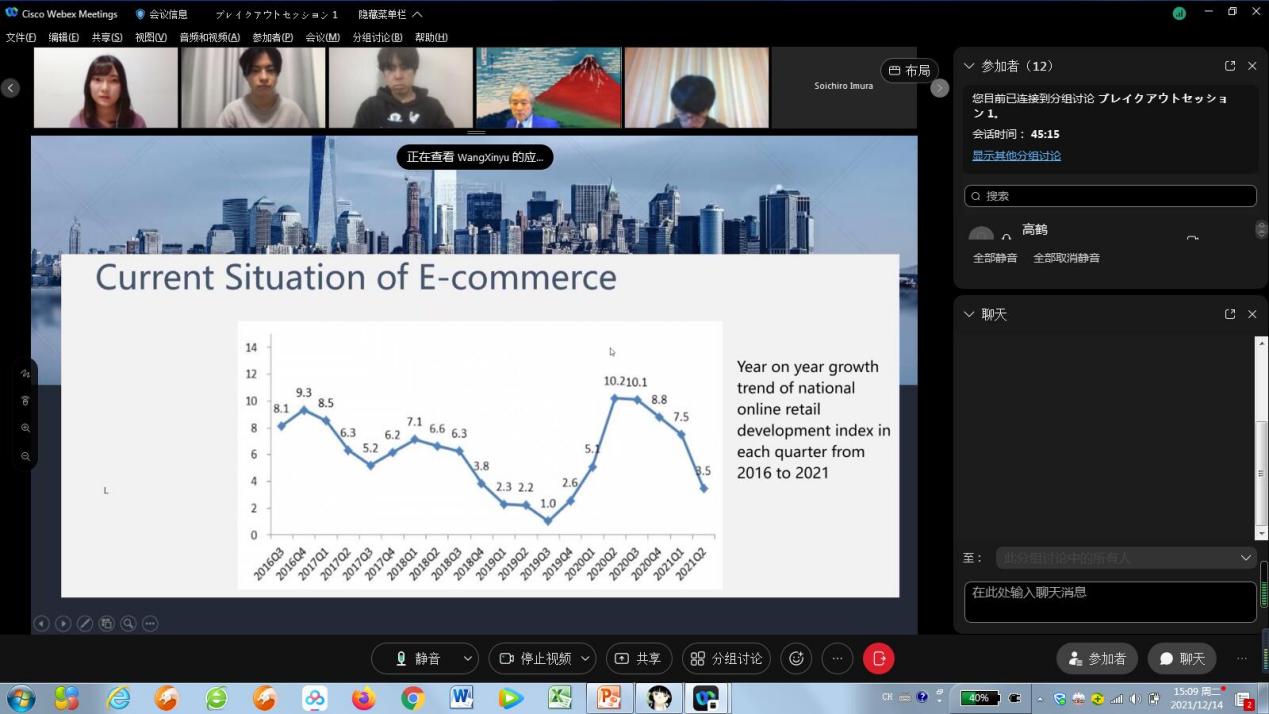Viewport: 1269px width, 714px height.
Task: Go to the next slide with the forward arrow
Action: (x=63, y=624)
